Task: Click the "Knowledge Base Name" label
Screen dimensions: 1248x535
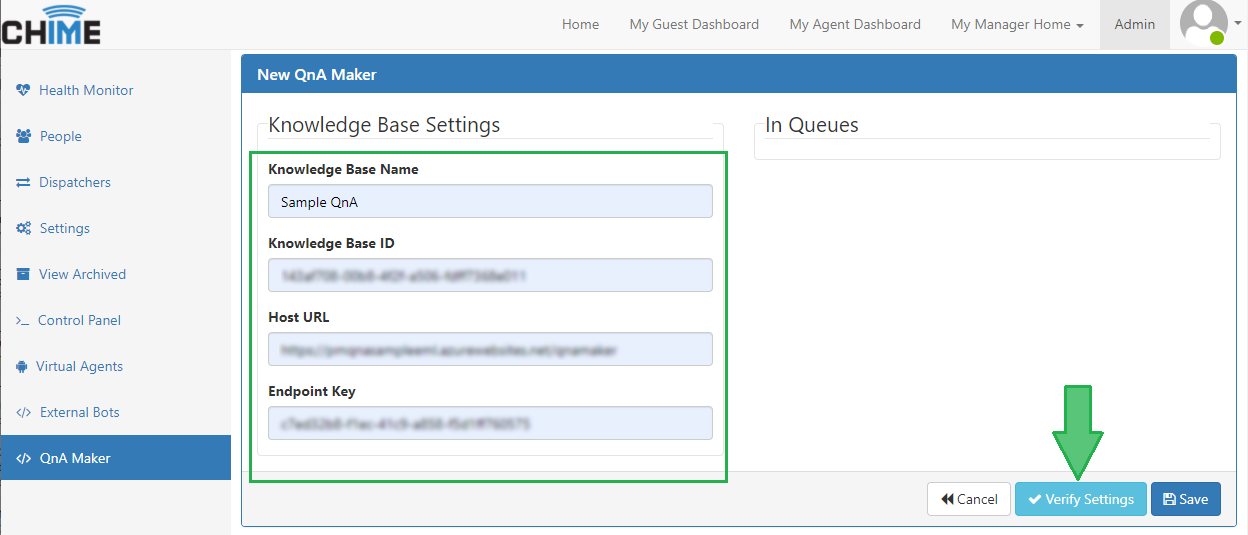Action: click(344, 169)
